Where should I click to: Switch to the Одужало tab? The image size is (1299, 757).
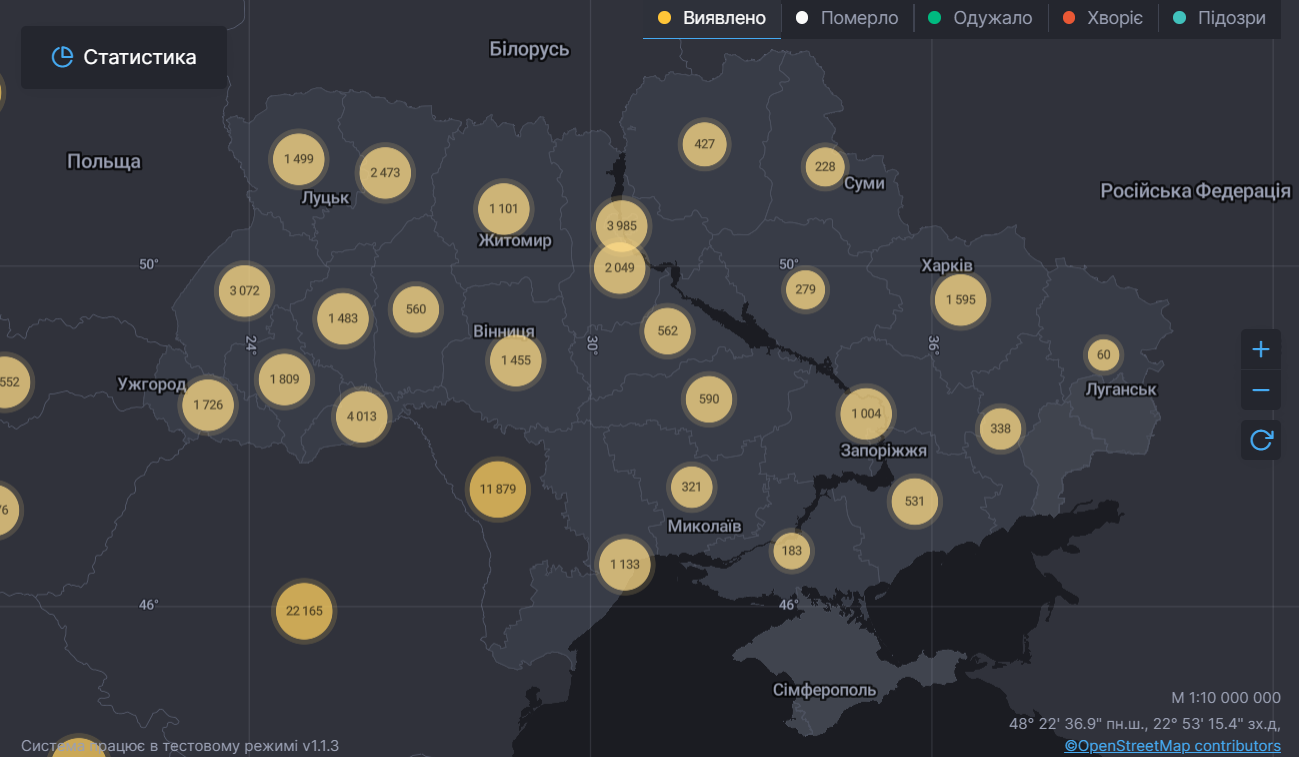tap(980, 18)
